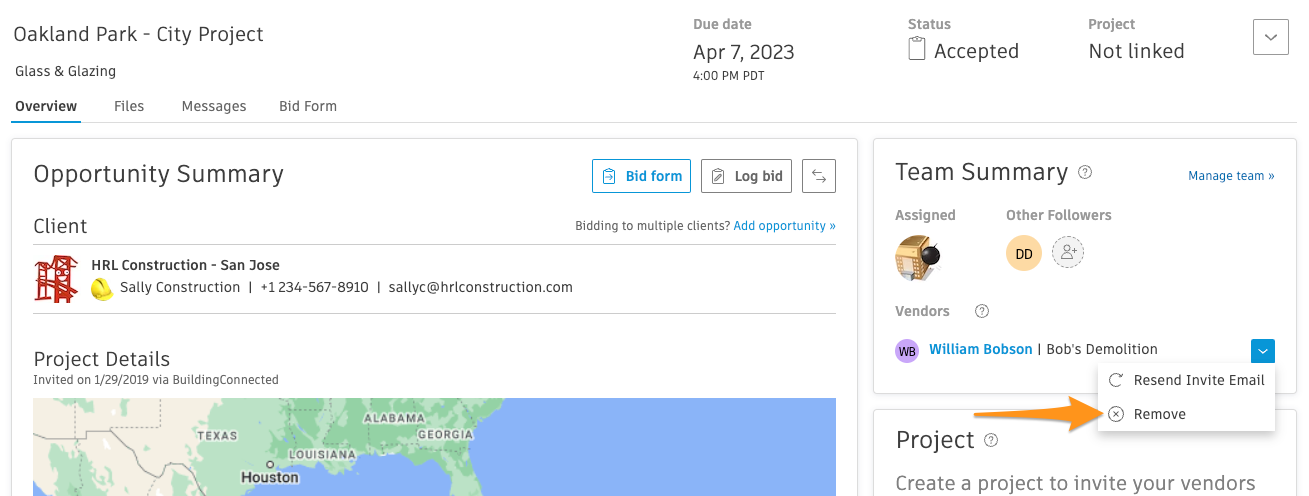Screen dimensions: 1309x496
Task: Click the Add opportunity link
Action: pyautogui.click(x=784, y=226)
